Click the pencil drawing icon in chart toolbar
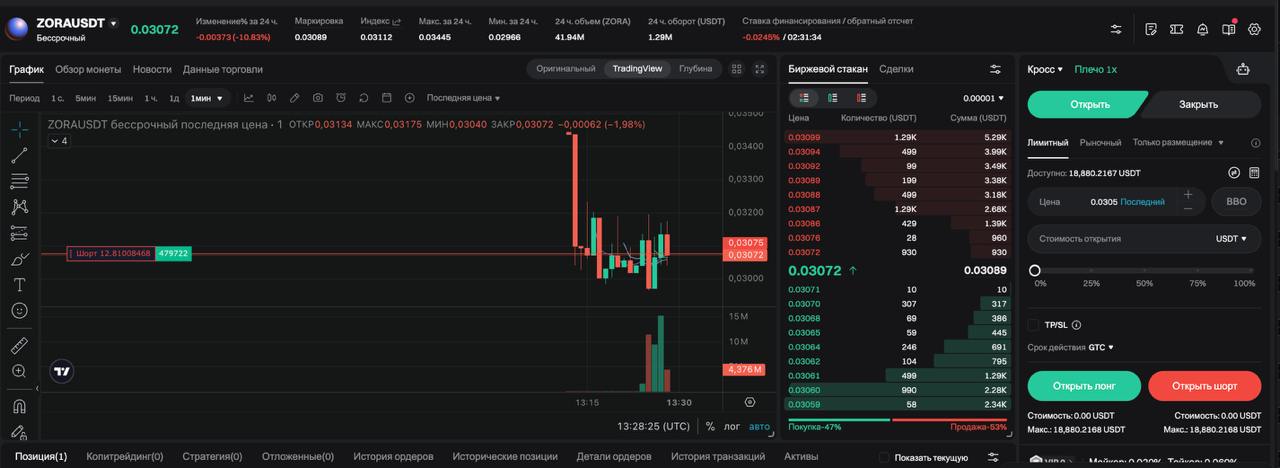This screenshot has height=468, width=1280. point(295,98)
